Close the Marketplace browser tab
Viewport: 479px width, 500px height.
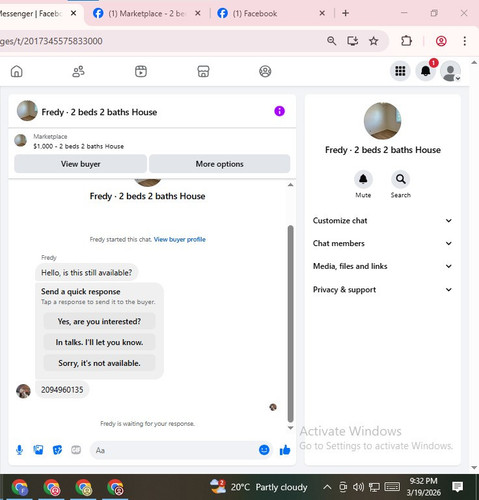pos(198,13)
